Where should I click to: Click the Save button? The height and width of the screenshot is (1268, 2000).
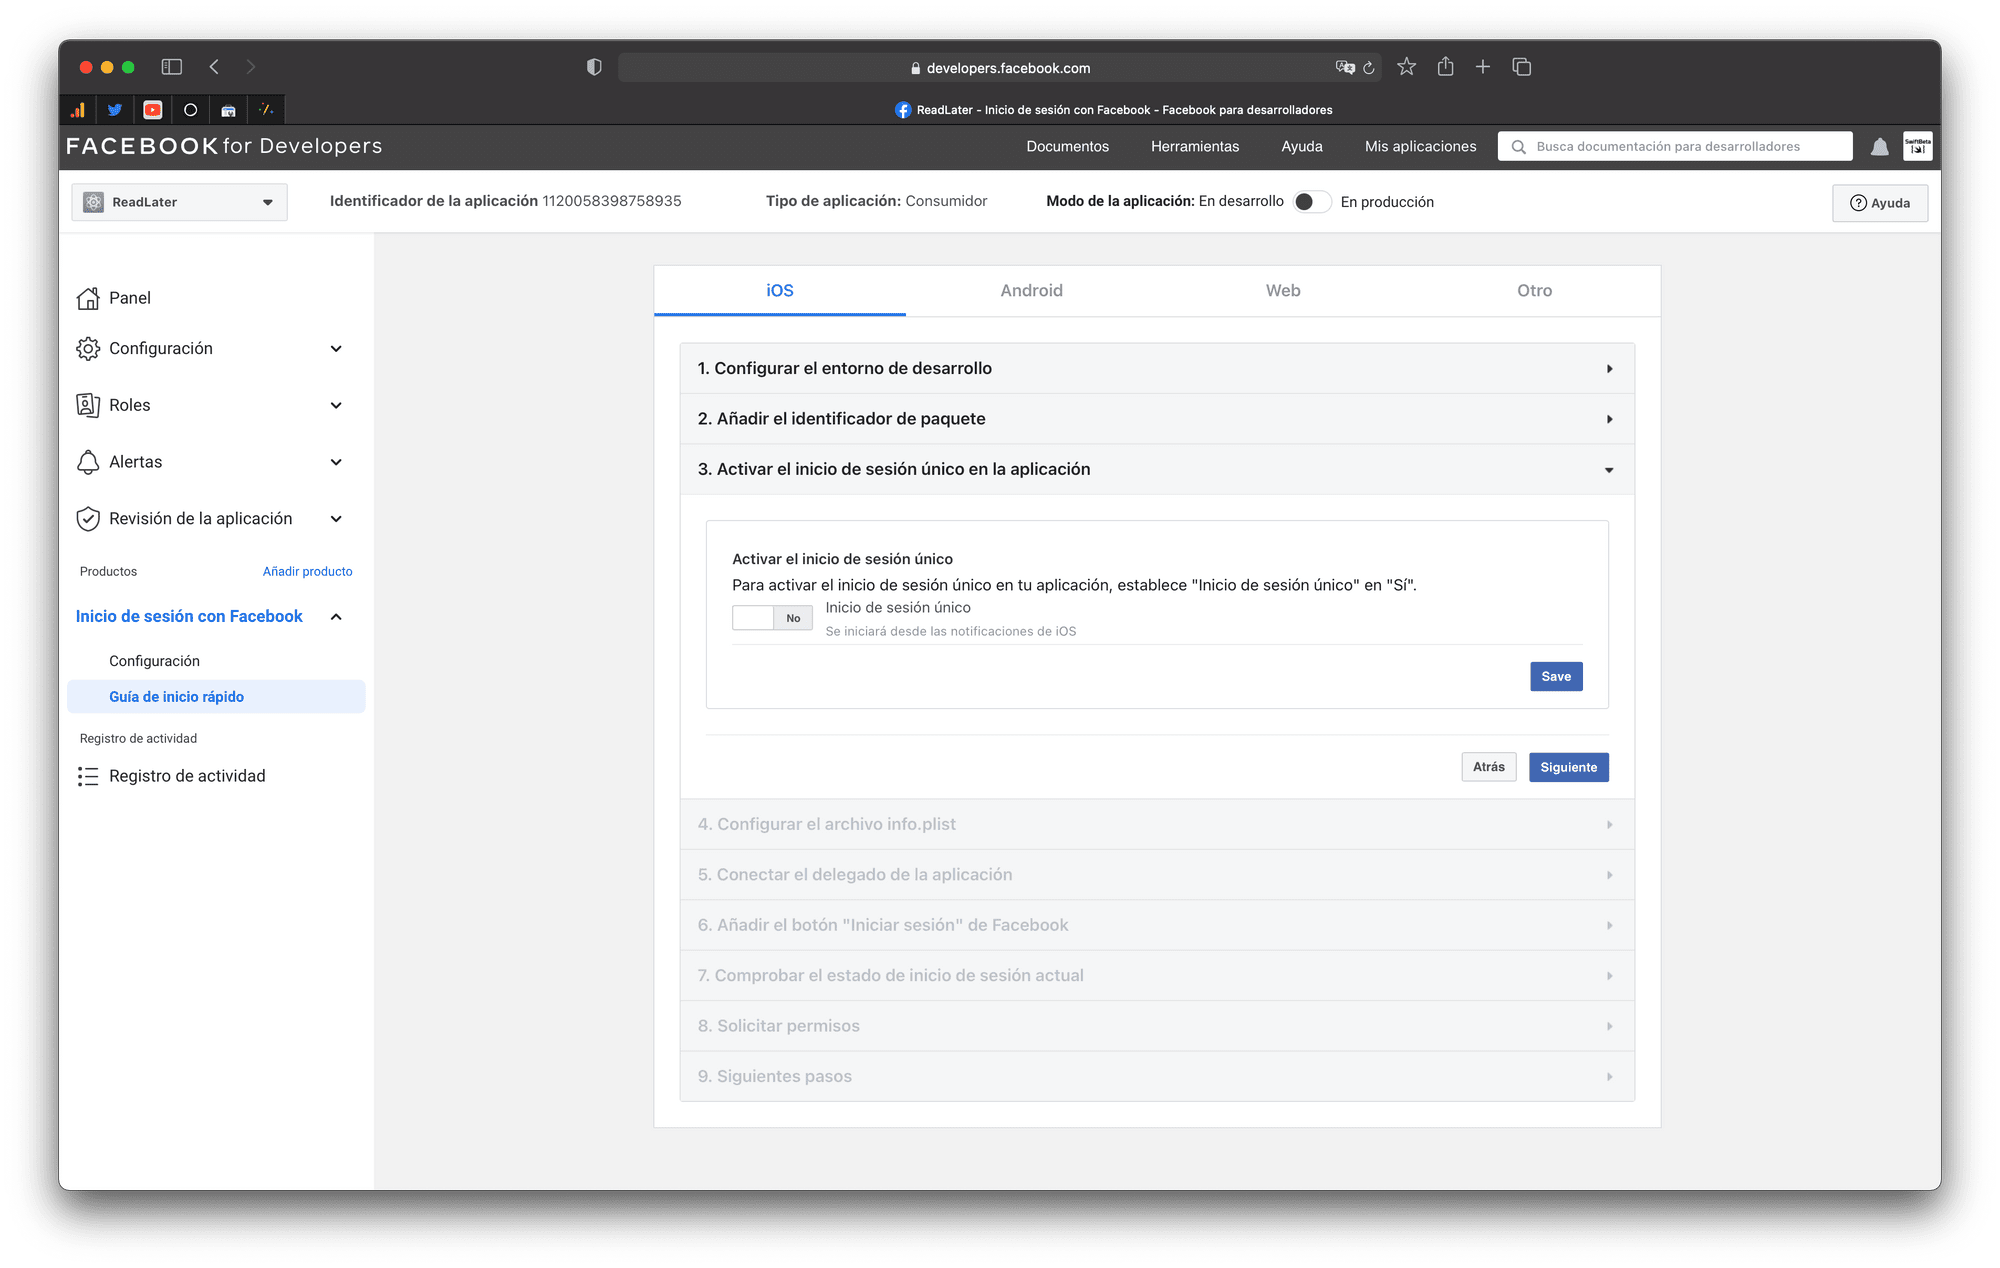pos(1556,677)
